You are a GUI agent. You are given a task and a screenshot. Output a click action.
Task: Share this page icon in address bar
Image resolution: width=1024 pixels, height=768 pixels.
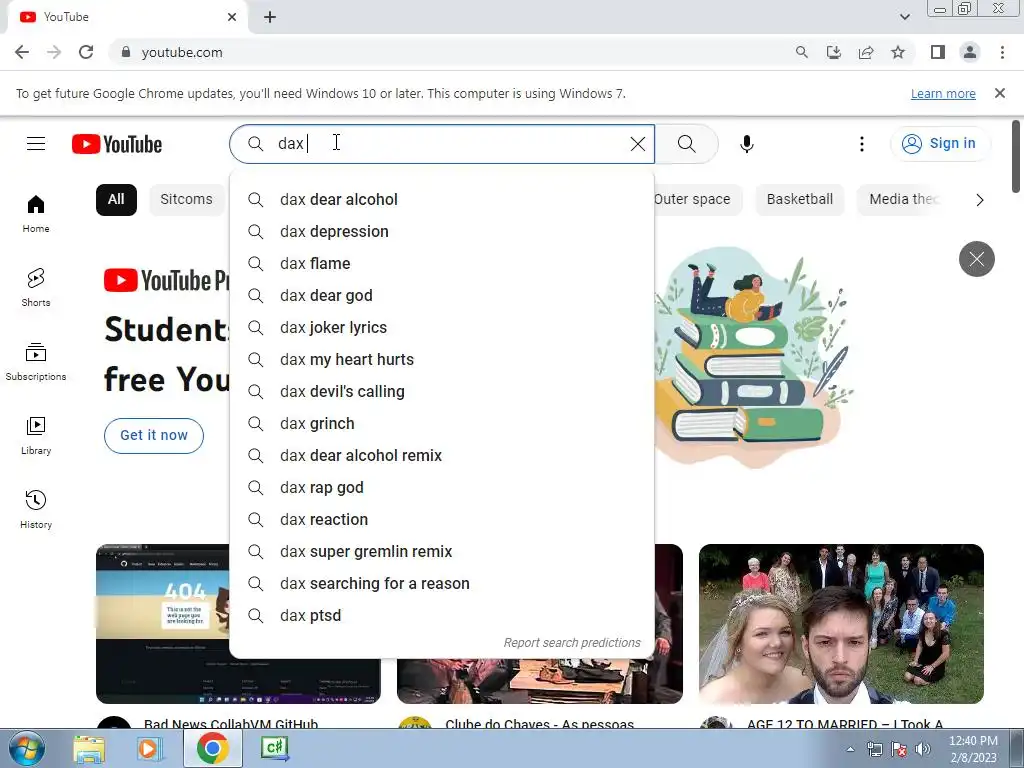pyautogui.click(x=866, y=52)
